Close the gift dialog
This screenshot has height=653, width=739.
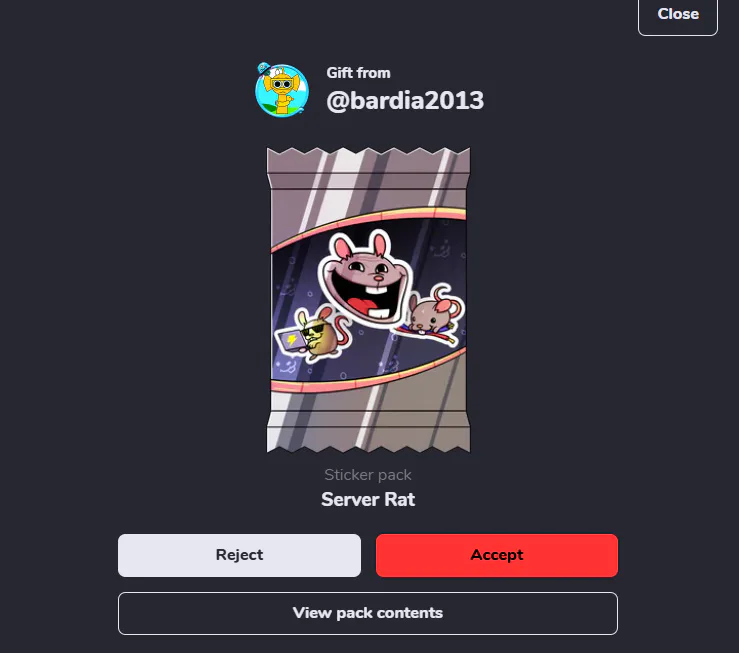[x=678, y=14]
